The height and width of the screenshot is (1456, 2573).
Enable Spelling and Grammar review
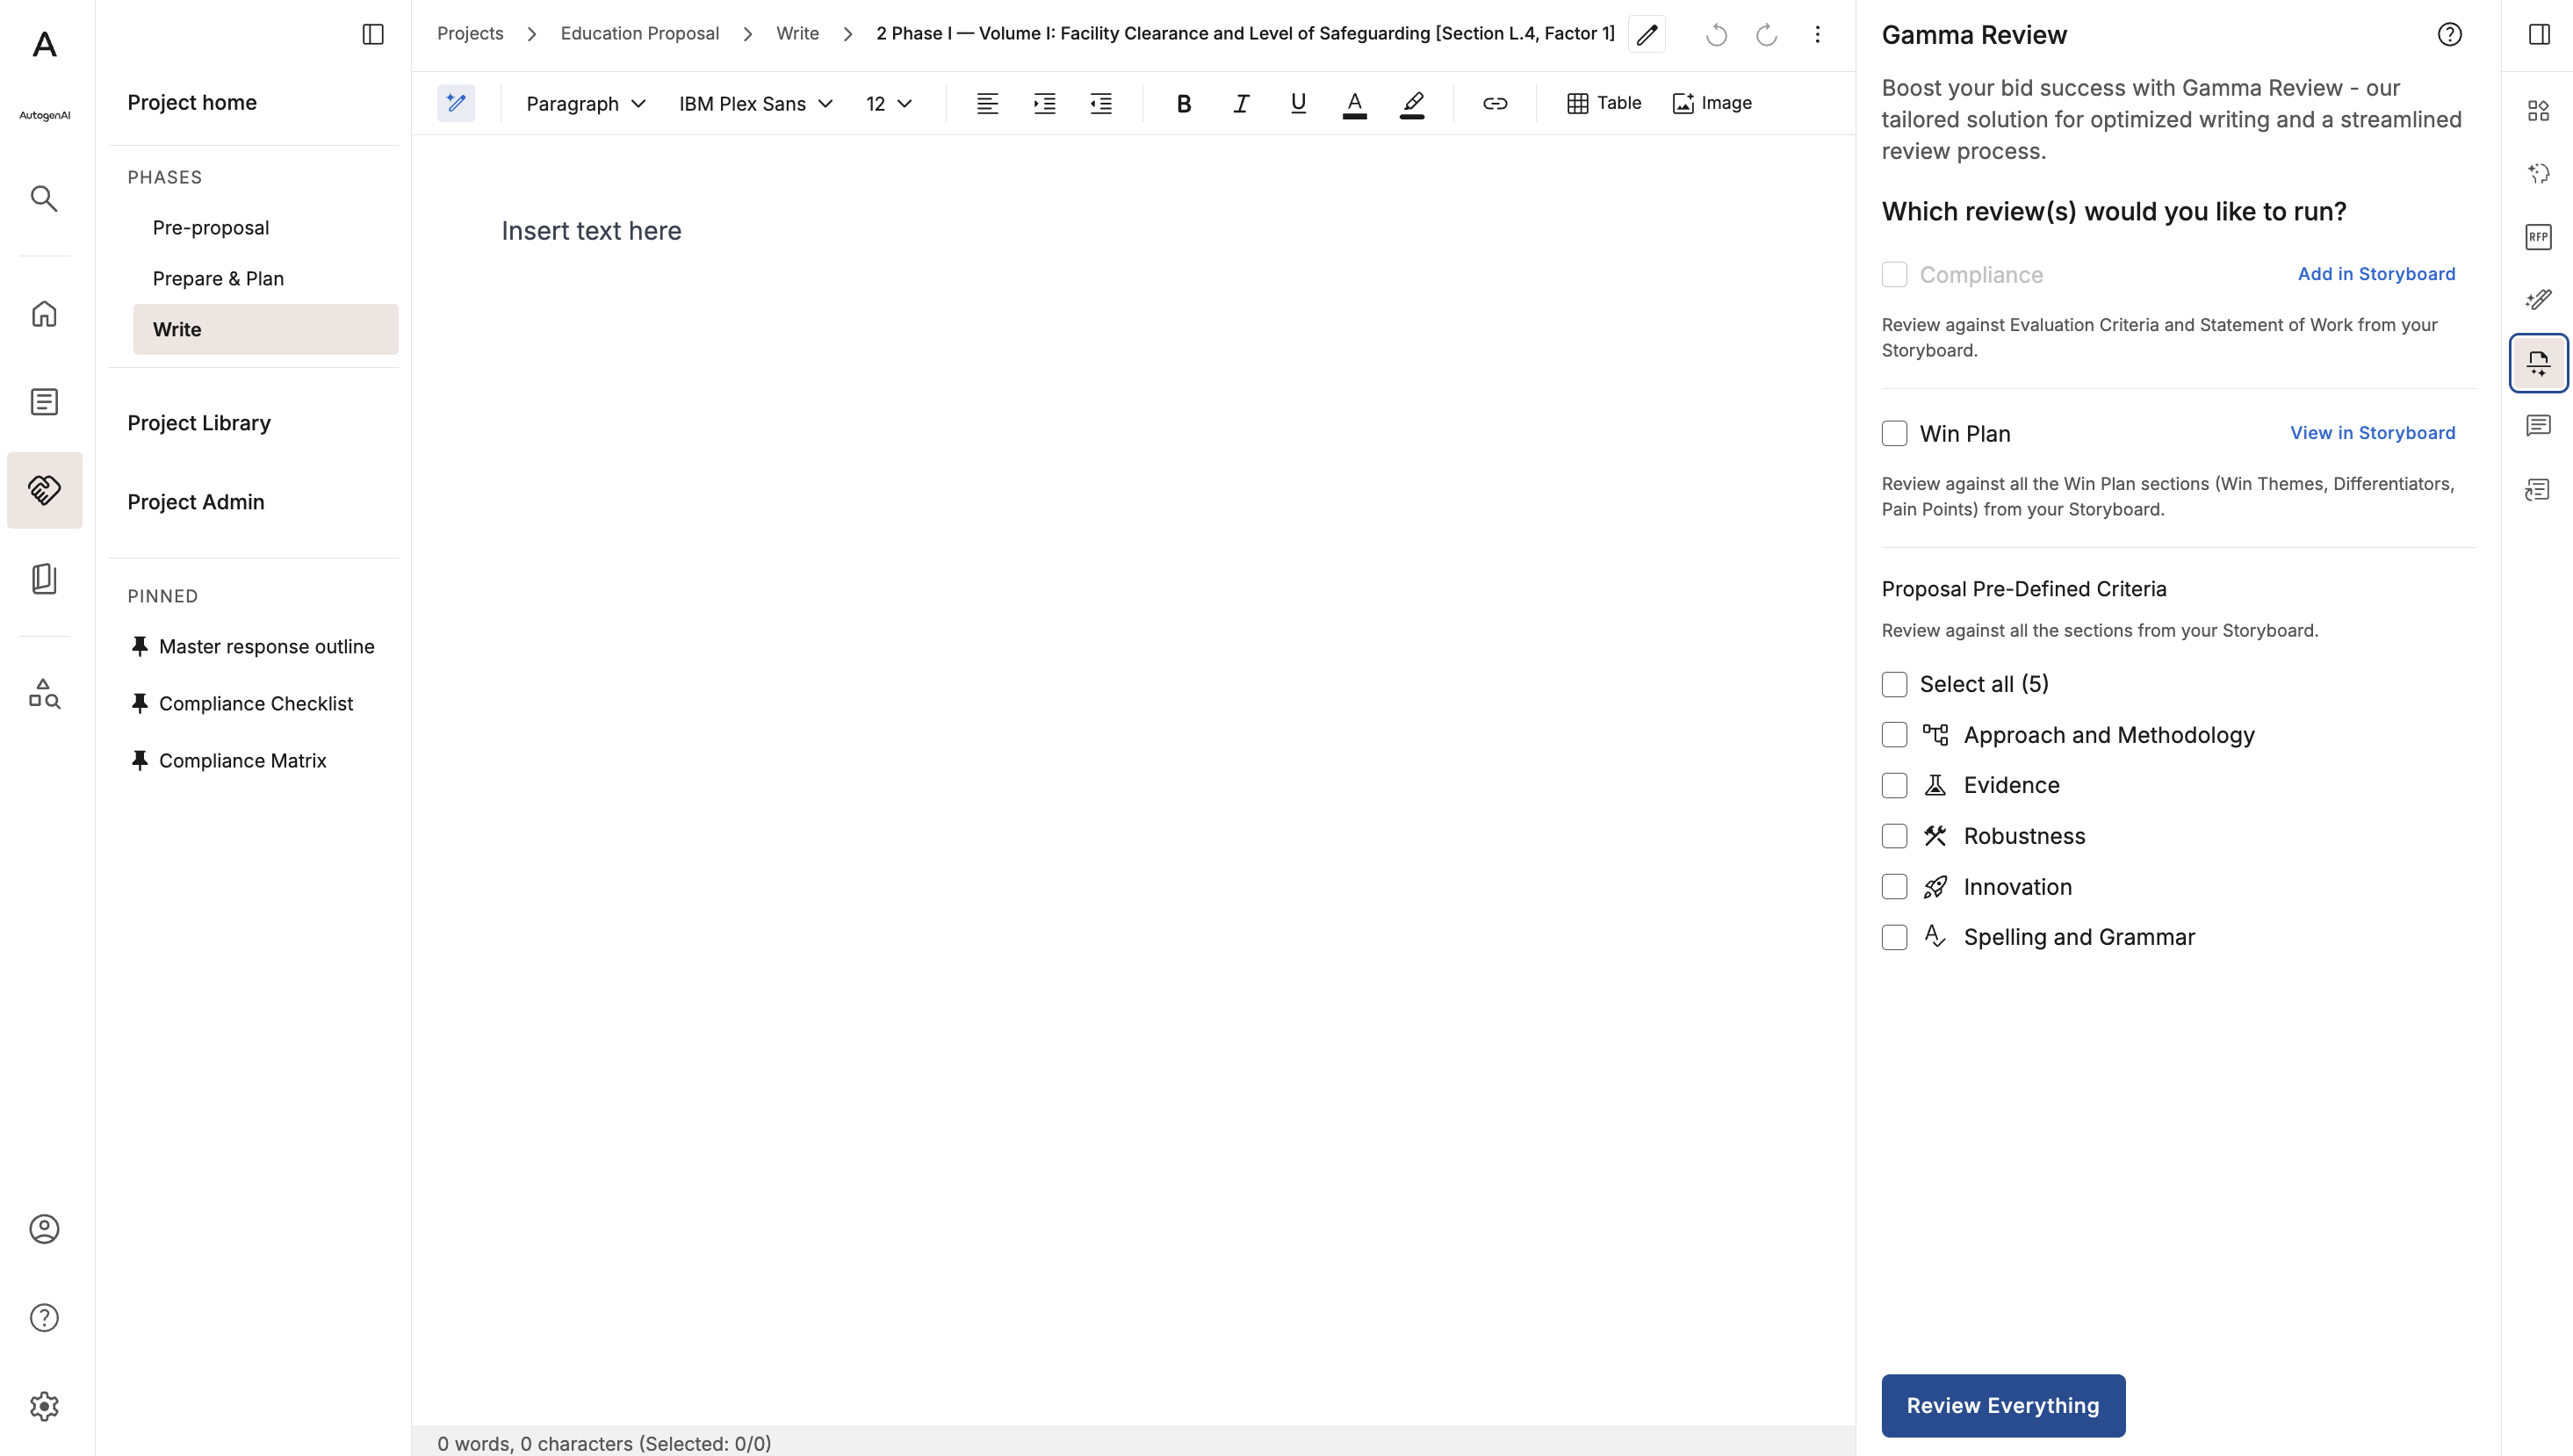[1894, 937]
